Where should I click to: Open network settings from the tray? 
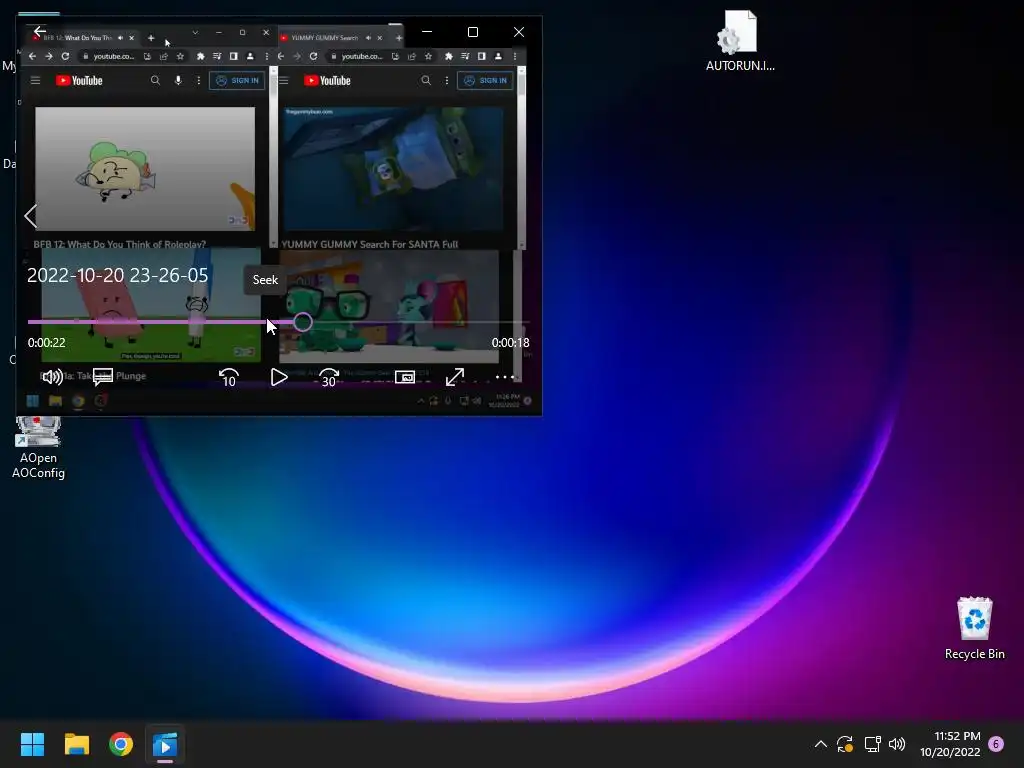coord(872,744)
